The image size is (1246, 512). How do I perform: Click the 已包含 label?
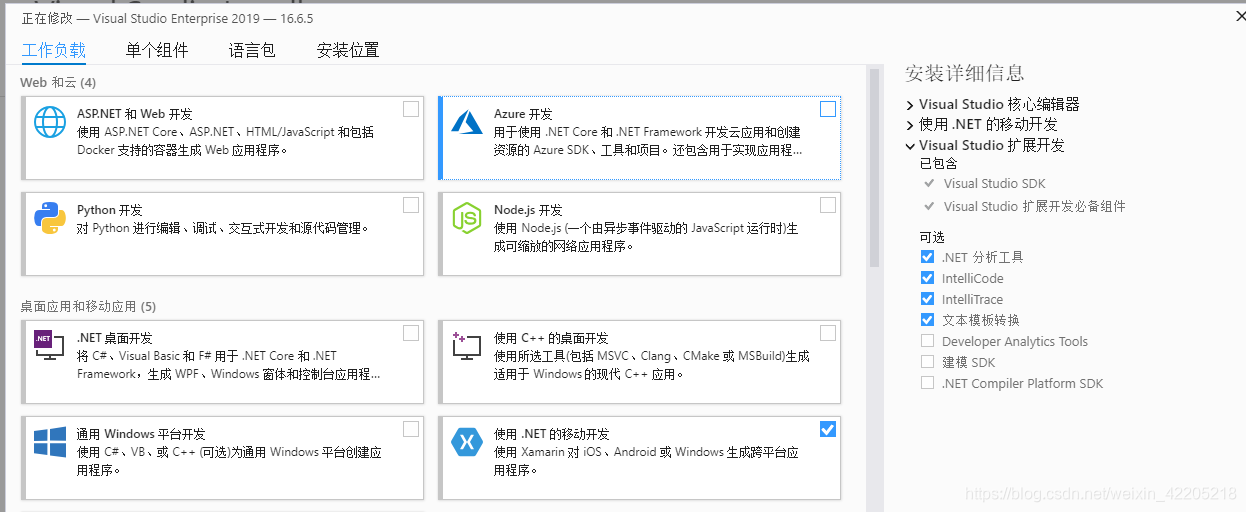tap(938, 164)
